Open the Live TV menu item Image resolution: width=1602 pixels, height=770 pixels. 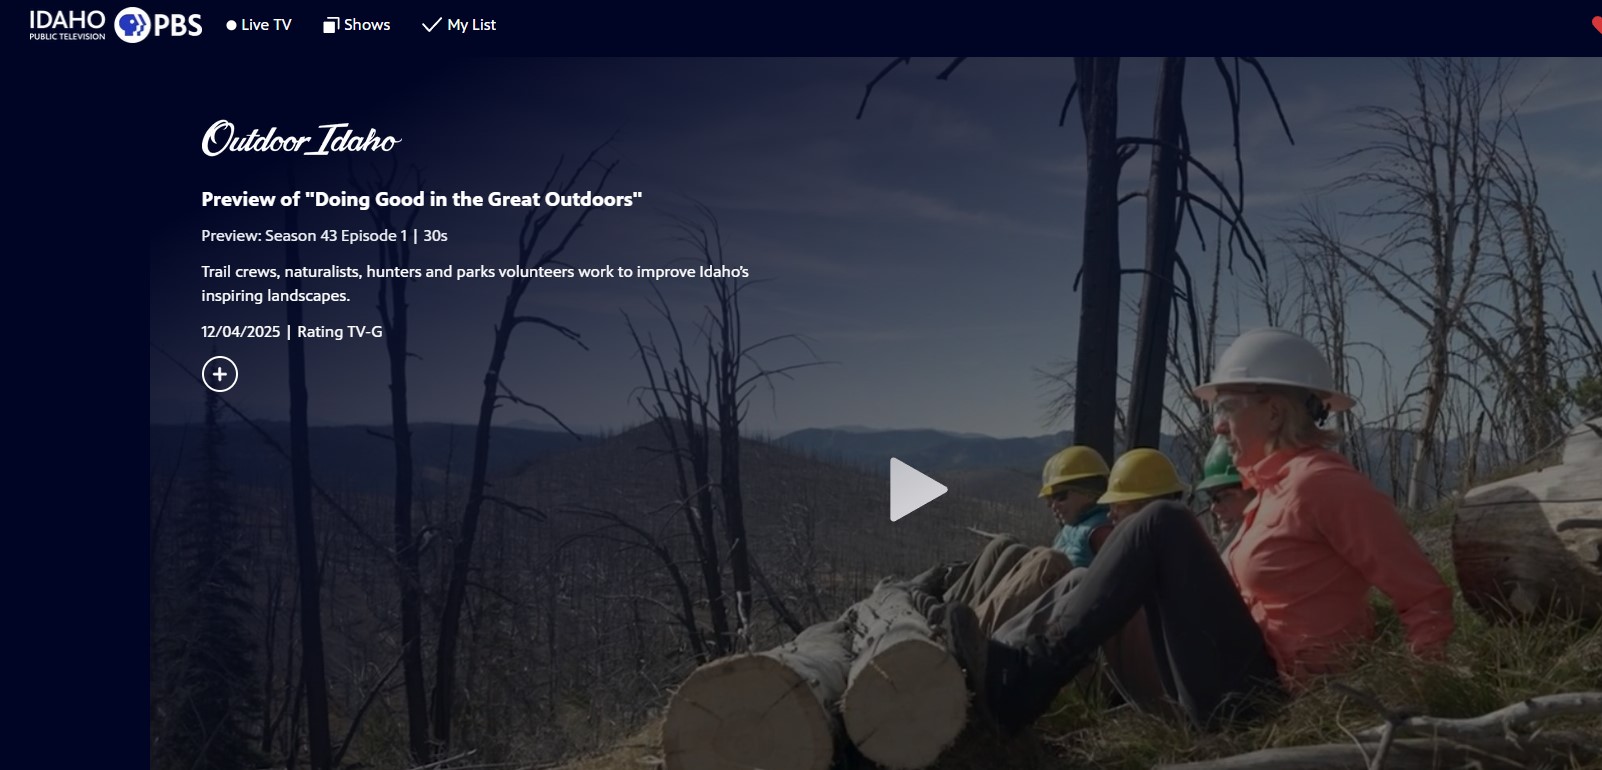[x=259, y=25]
